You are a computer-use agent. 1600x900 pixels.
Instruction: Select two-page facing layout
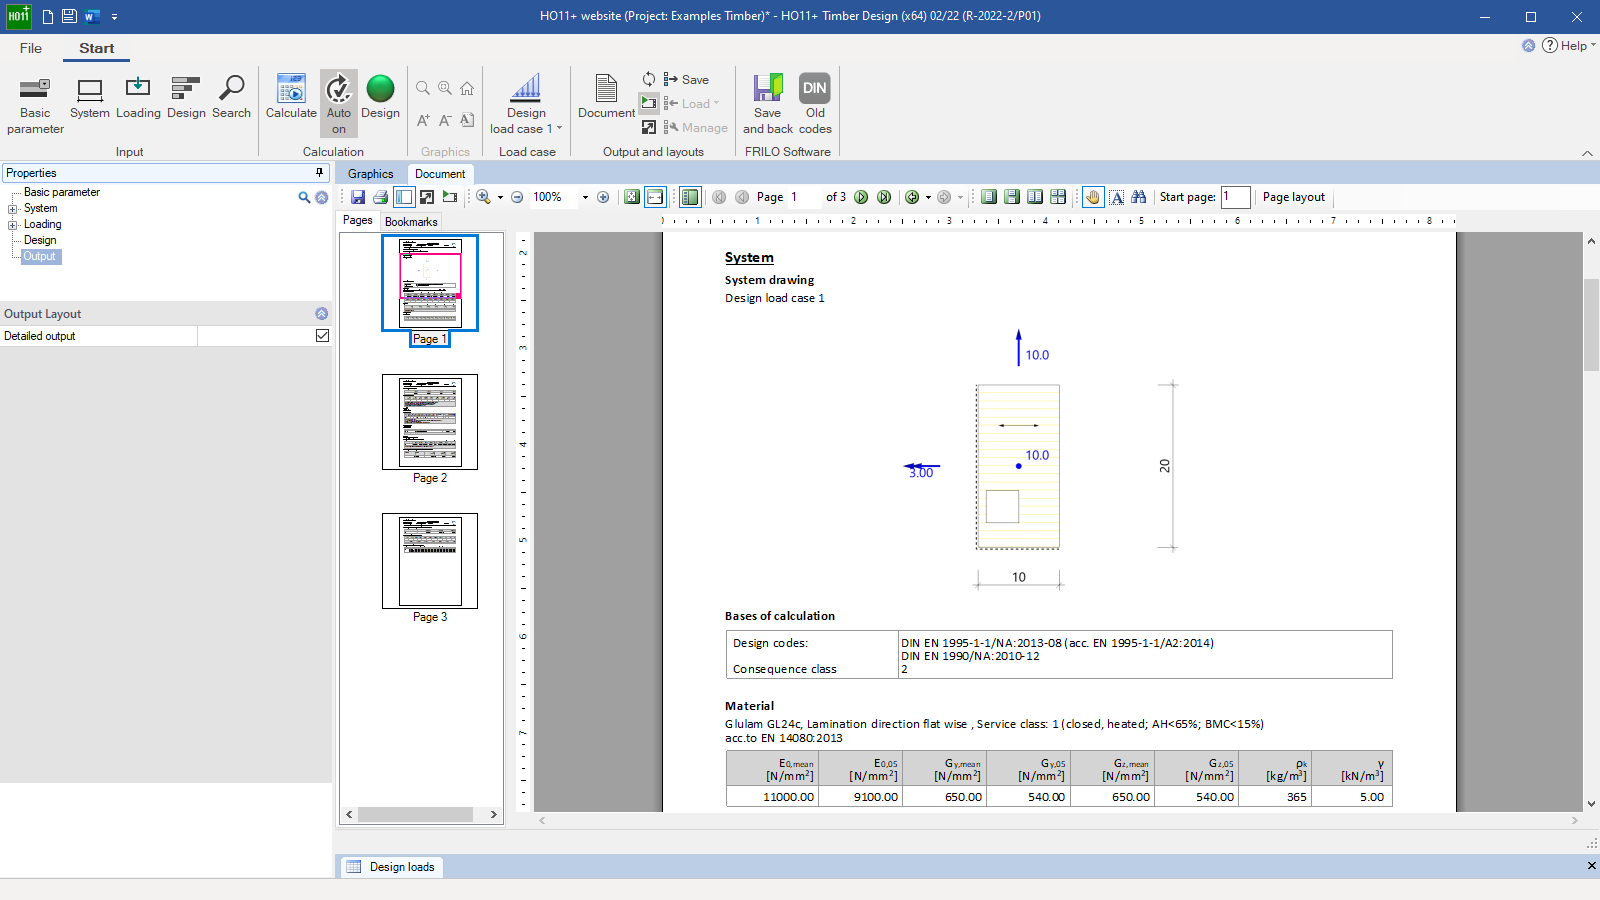pyautogui.click(x=1035, y=197)
